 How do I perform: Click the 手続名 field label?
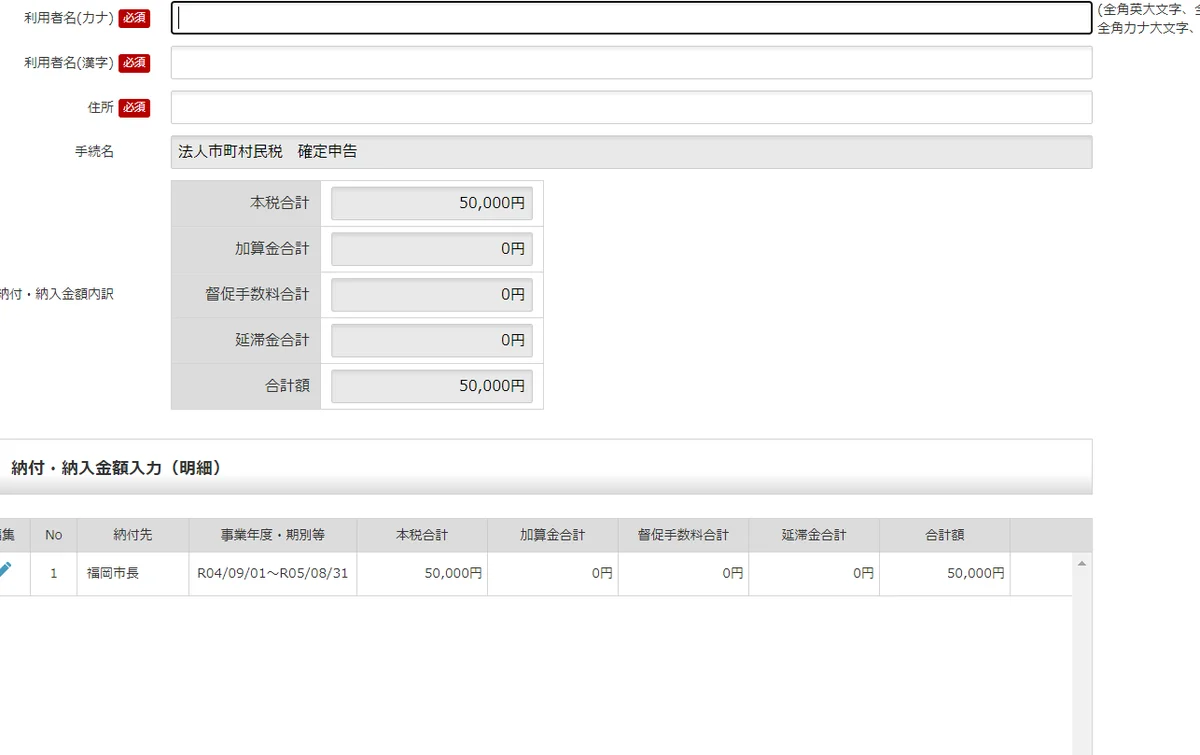point(94,152)
